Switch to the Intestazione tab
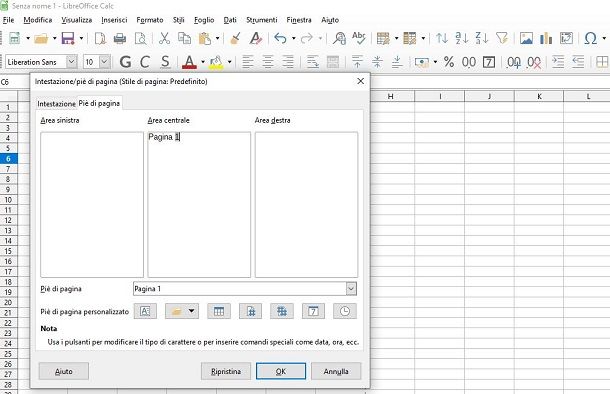The height and width of the screenshot is (394, 610). [x=56, y=104]
